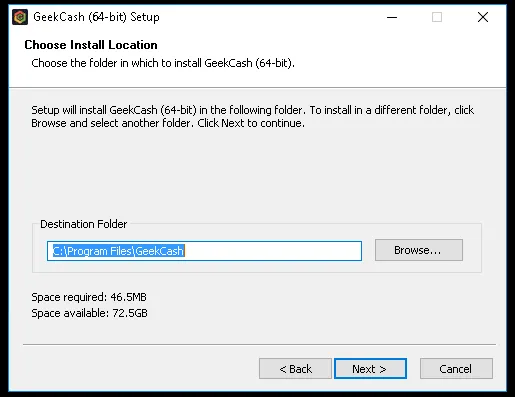This screenshot has width=515, height=397.
Task: Close the setup wizard with the X icon
Action: point(483,17)
